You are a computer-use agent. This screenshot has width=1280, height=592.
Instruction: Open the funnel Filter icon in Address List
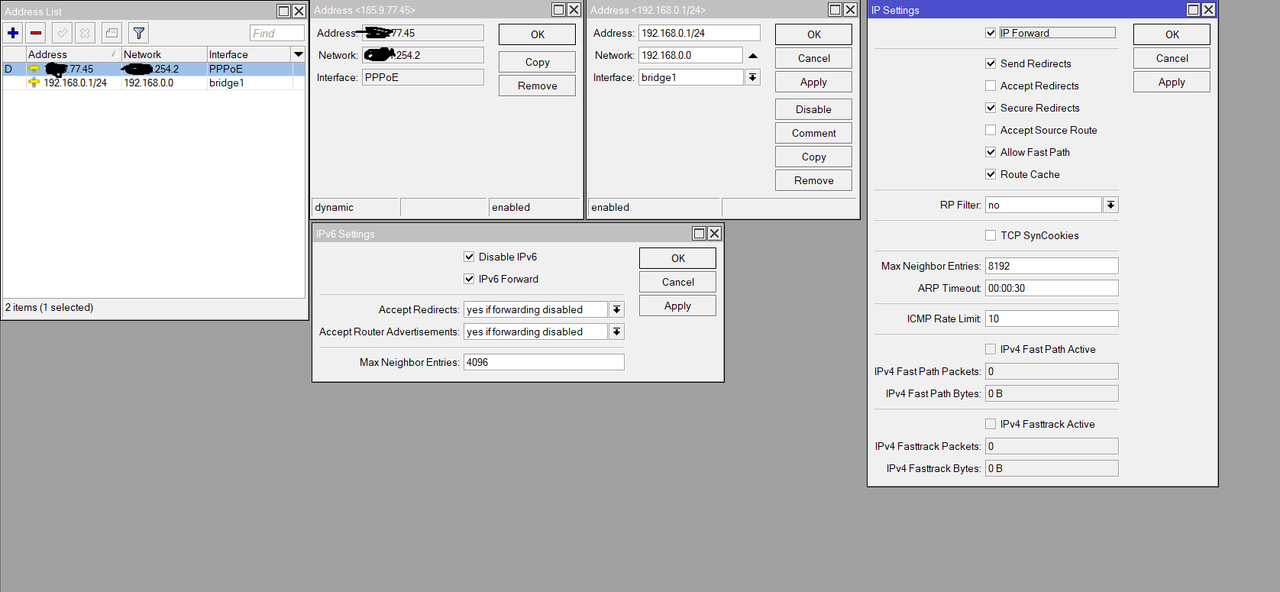[x=139, y=33]
